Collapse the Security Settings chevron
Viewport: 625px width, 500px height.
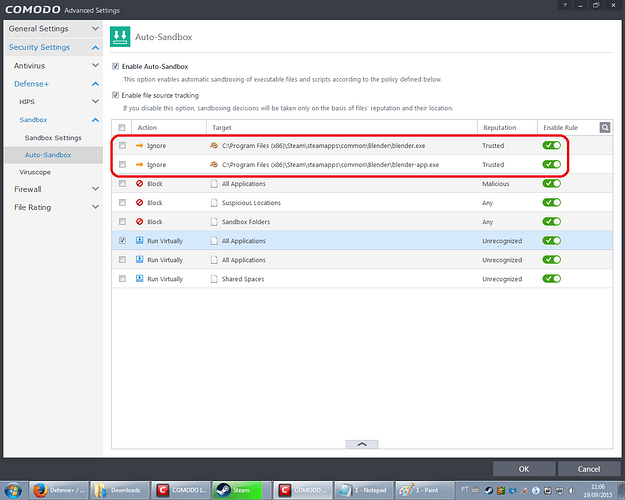[95, 47]
